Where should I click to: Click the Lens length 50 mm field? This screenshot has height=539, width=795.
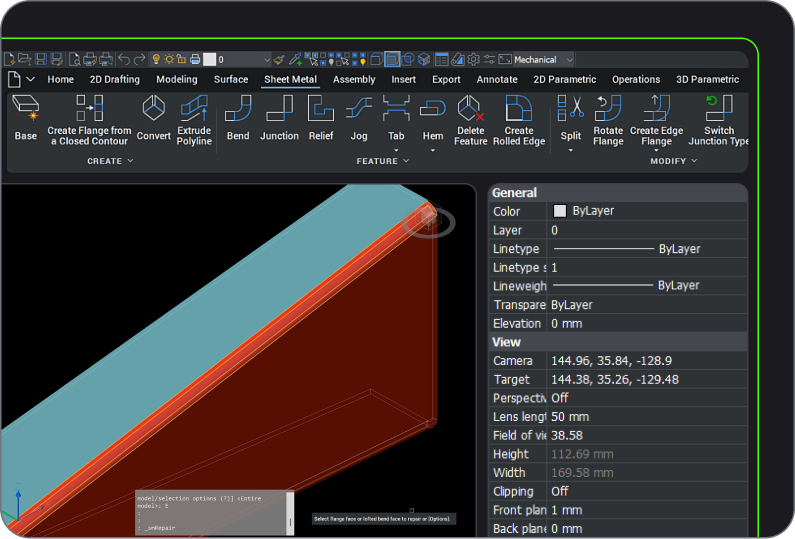point(646,417)
